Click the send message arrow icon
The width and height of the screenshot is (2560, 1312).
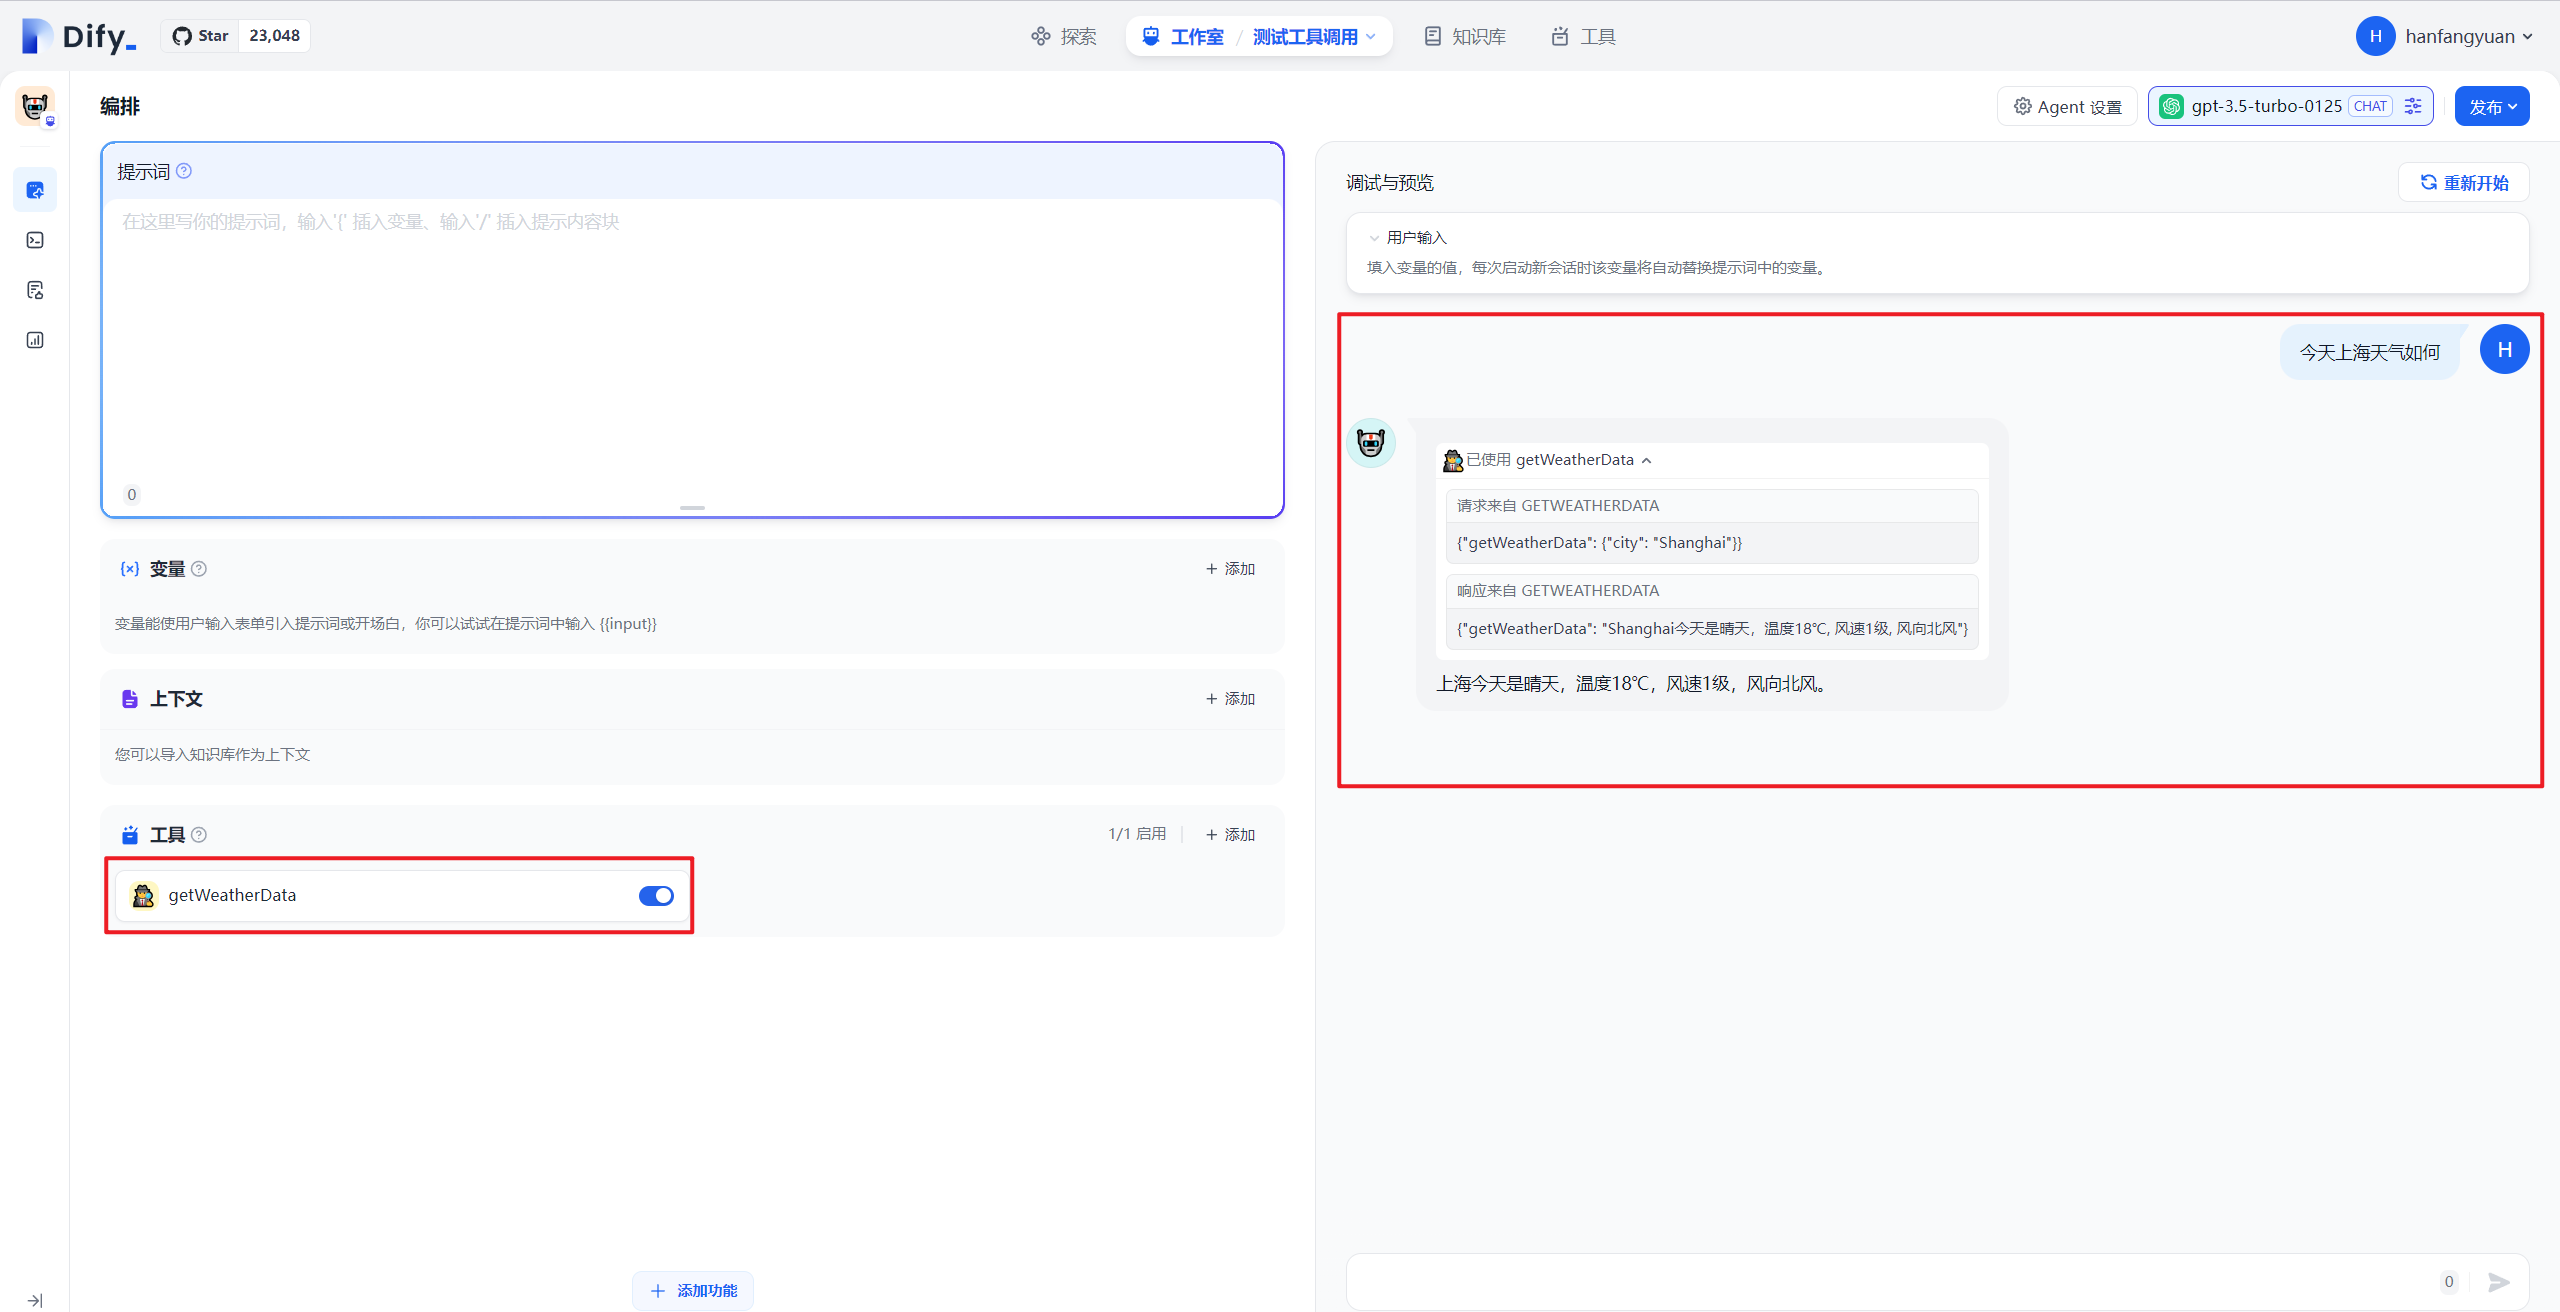[2500, 1282]
